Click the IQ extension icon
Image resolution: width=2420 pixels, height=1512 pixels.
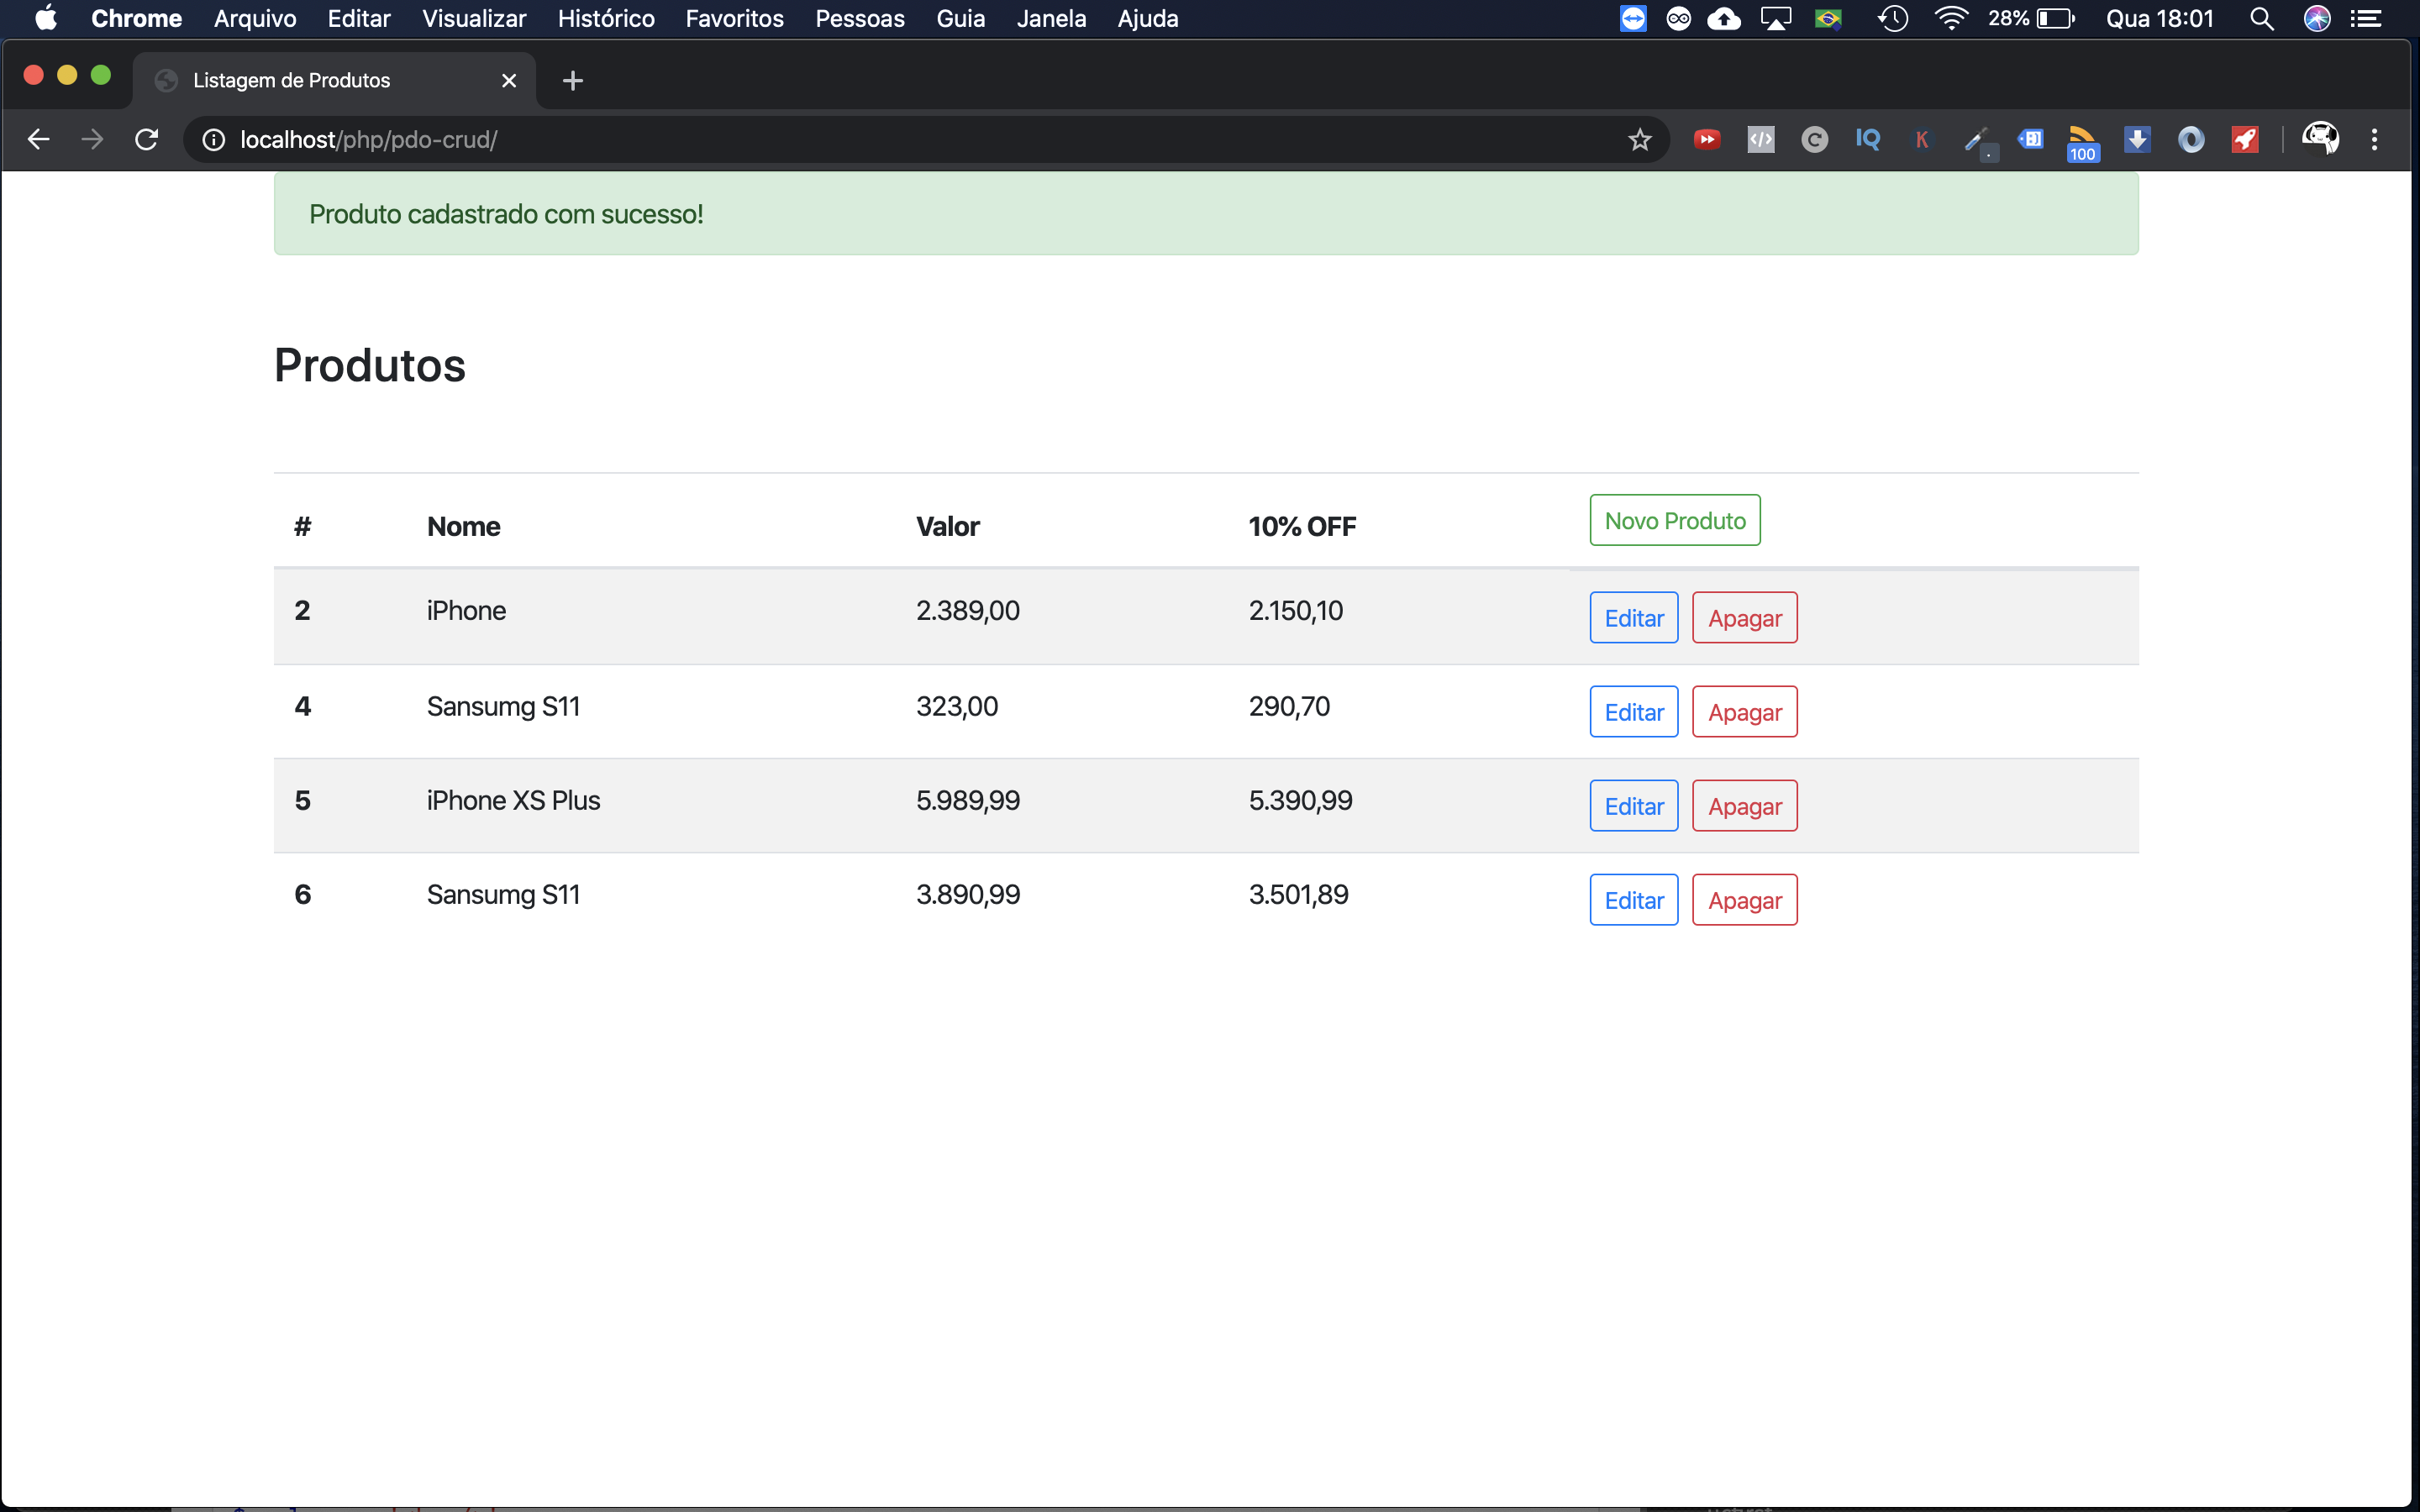1867,140
